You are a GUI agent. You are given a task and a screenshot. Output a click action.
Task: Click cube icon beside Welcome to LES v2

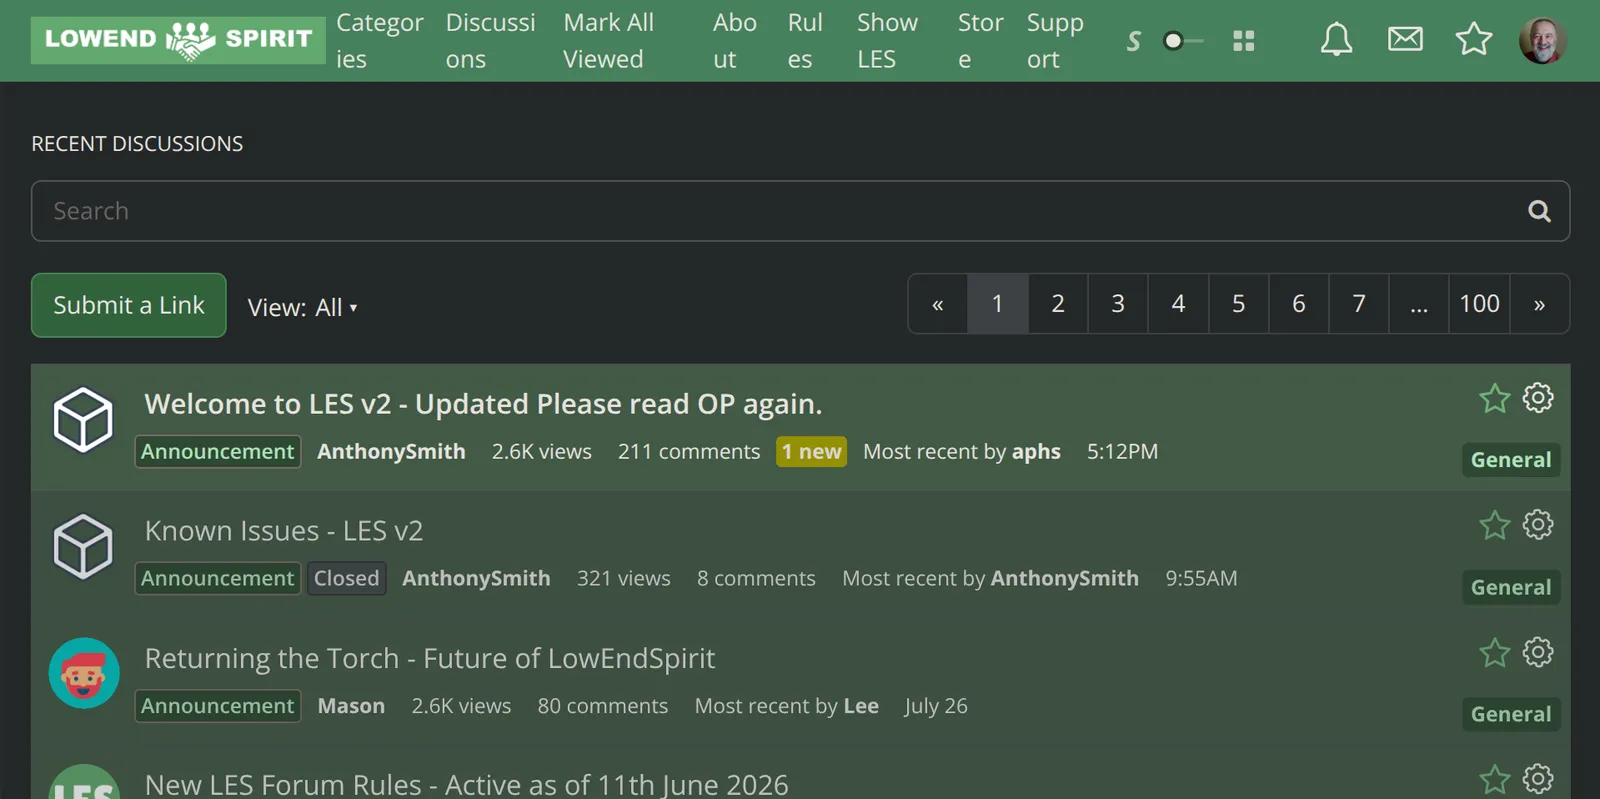(83, 420)
